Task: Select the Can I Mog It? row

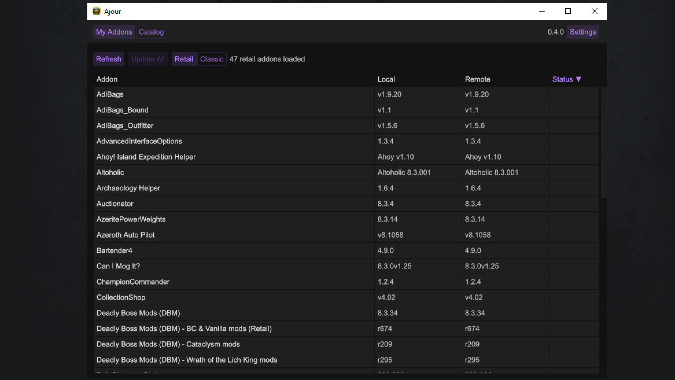Action: coord(346,266)
